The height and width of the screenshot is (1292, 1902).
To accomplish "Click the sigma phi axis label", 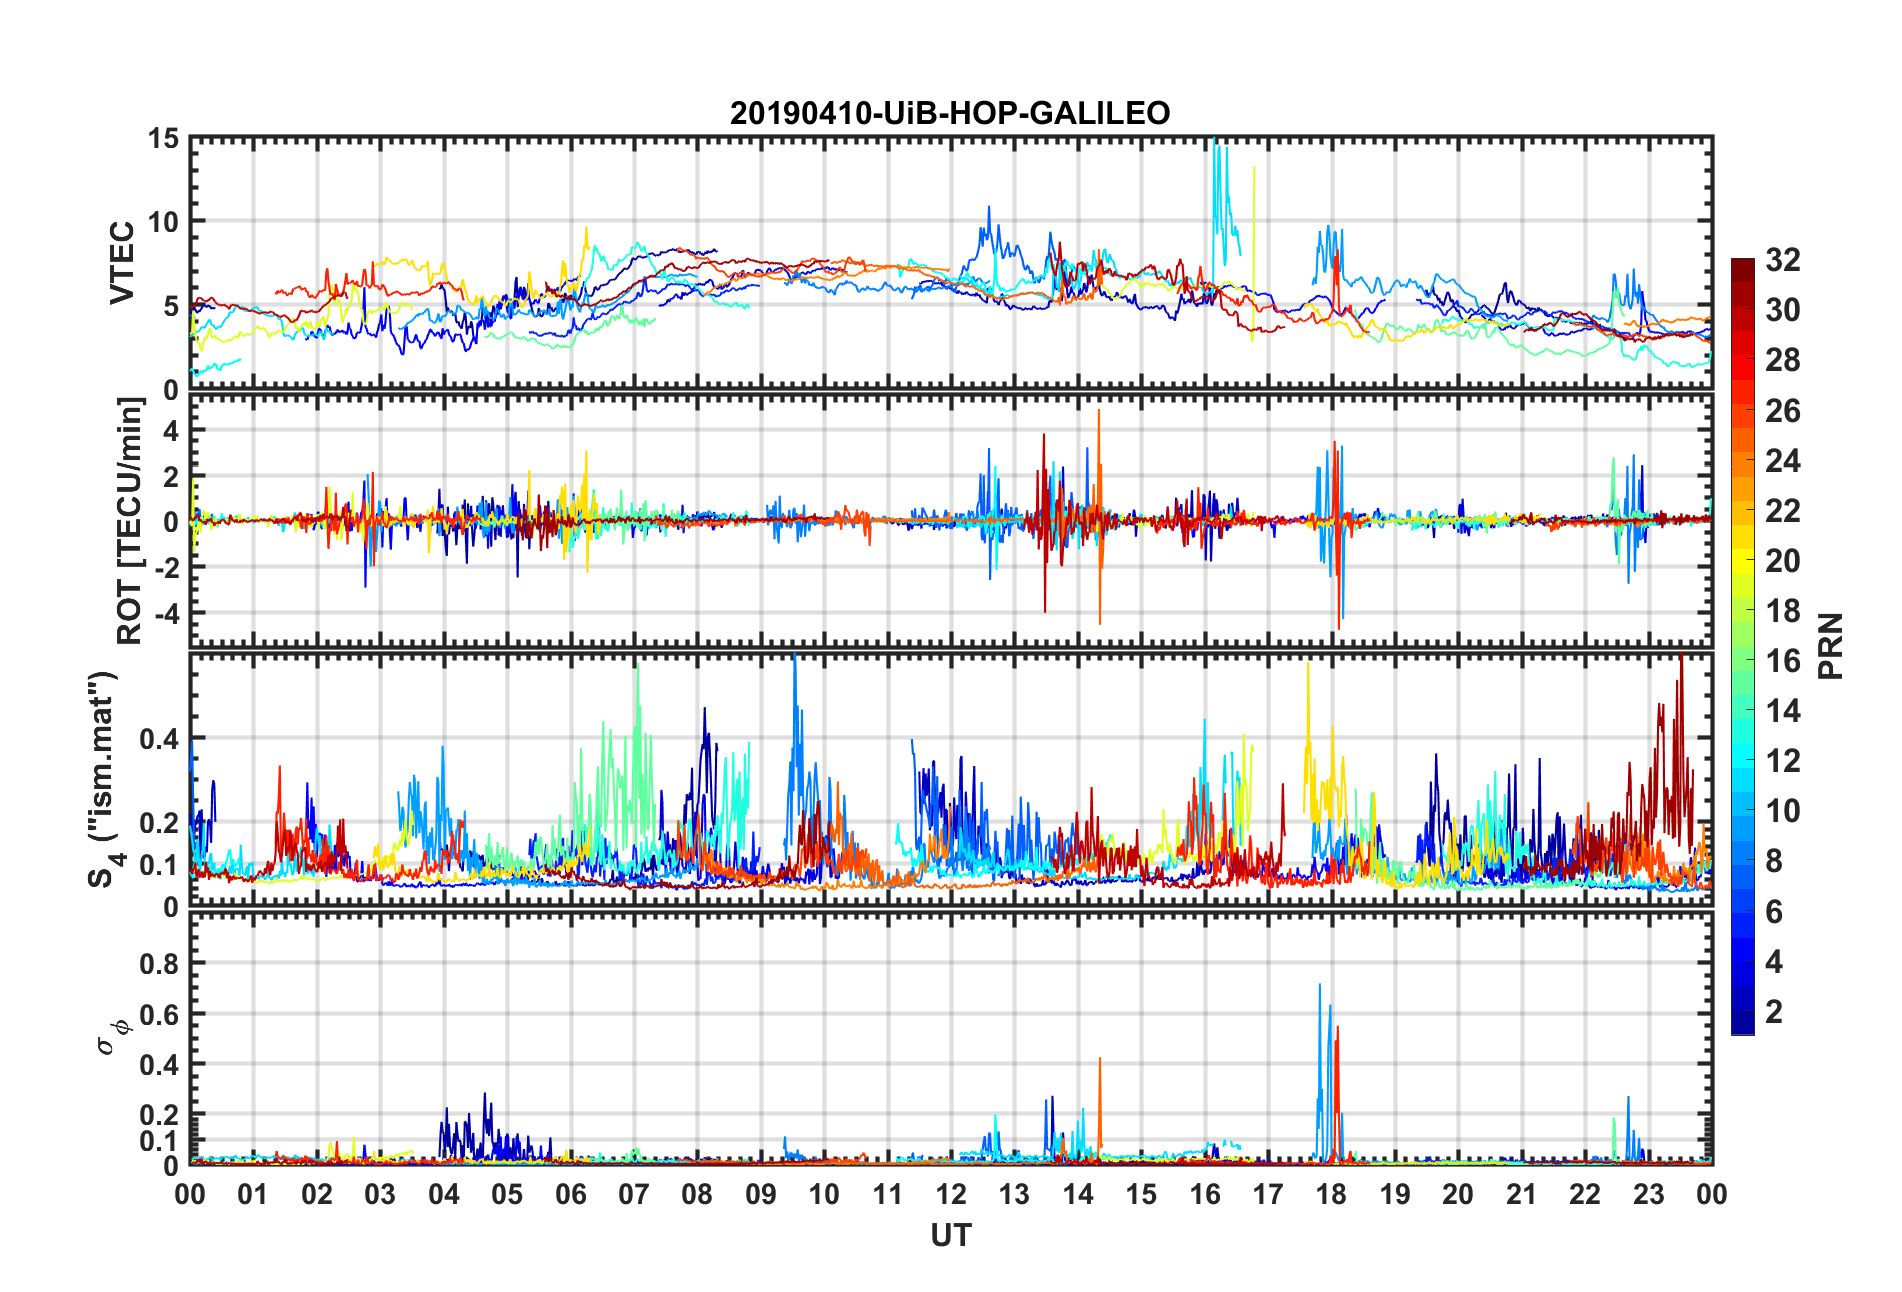I will (111, 1037).
